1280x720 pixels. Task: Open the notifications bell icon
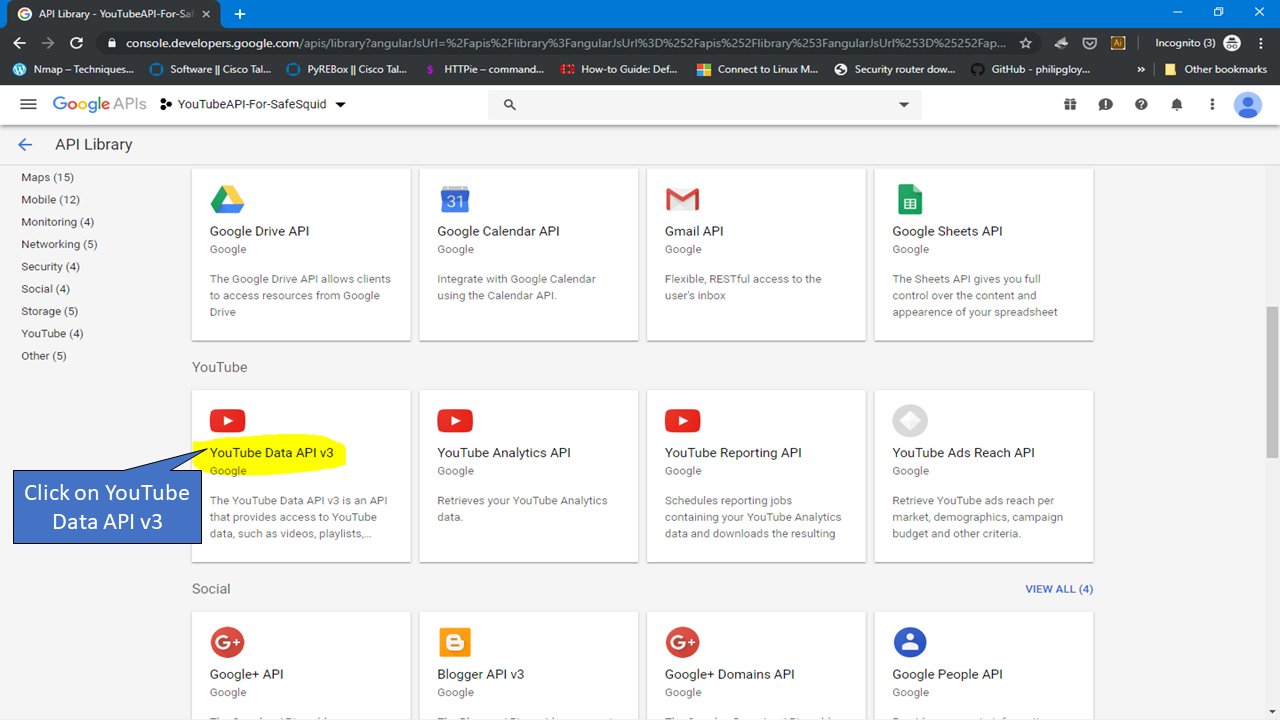coord(1177,104)
